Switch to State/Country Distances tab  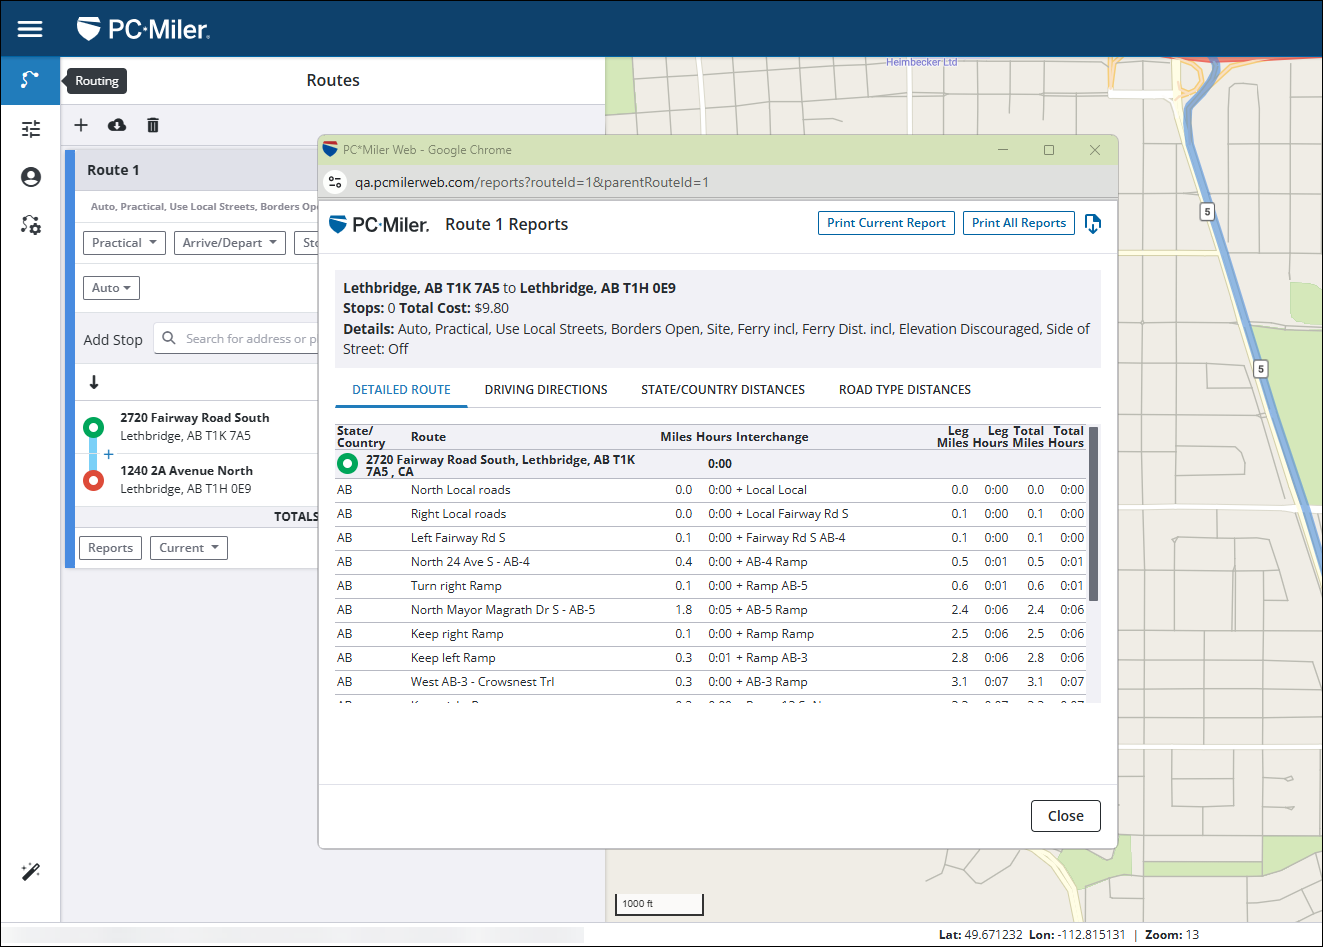[722, 390]
